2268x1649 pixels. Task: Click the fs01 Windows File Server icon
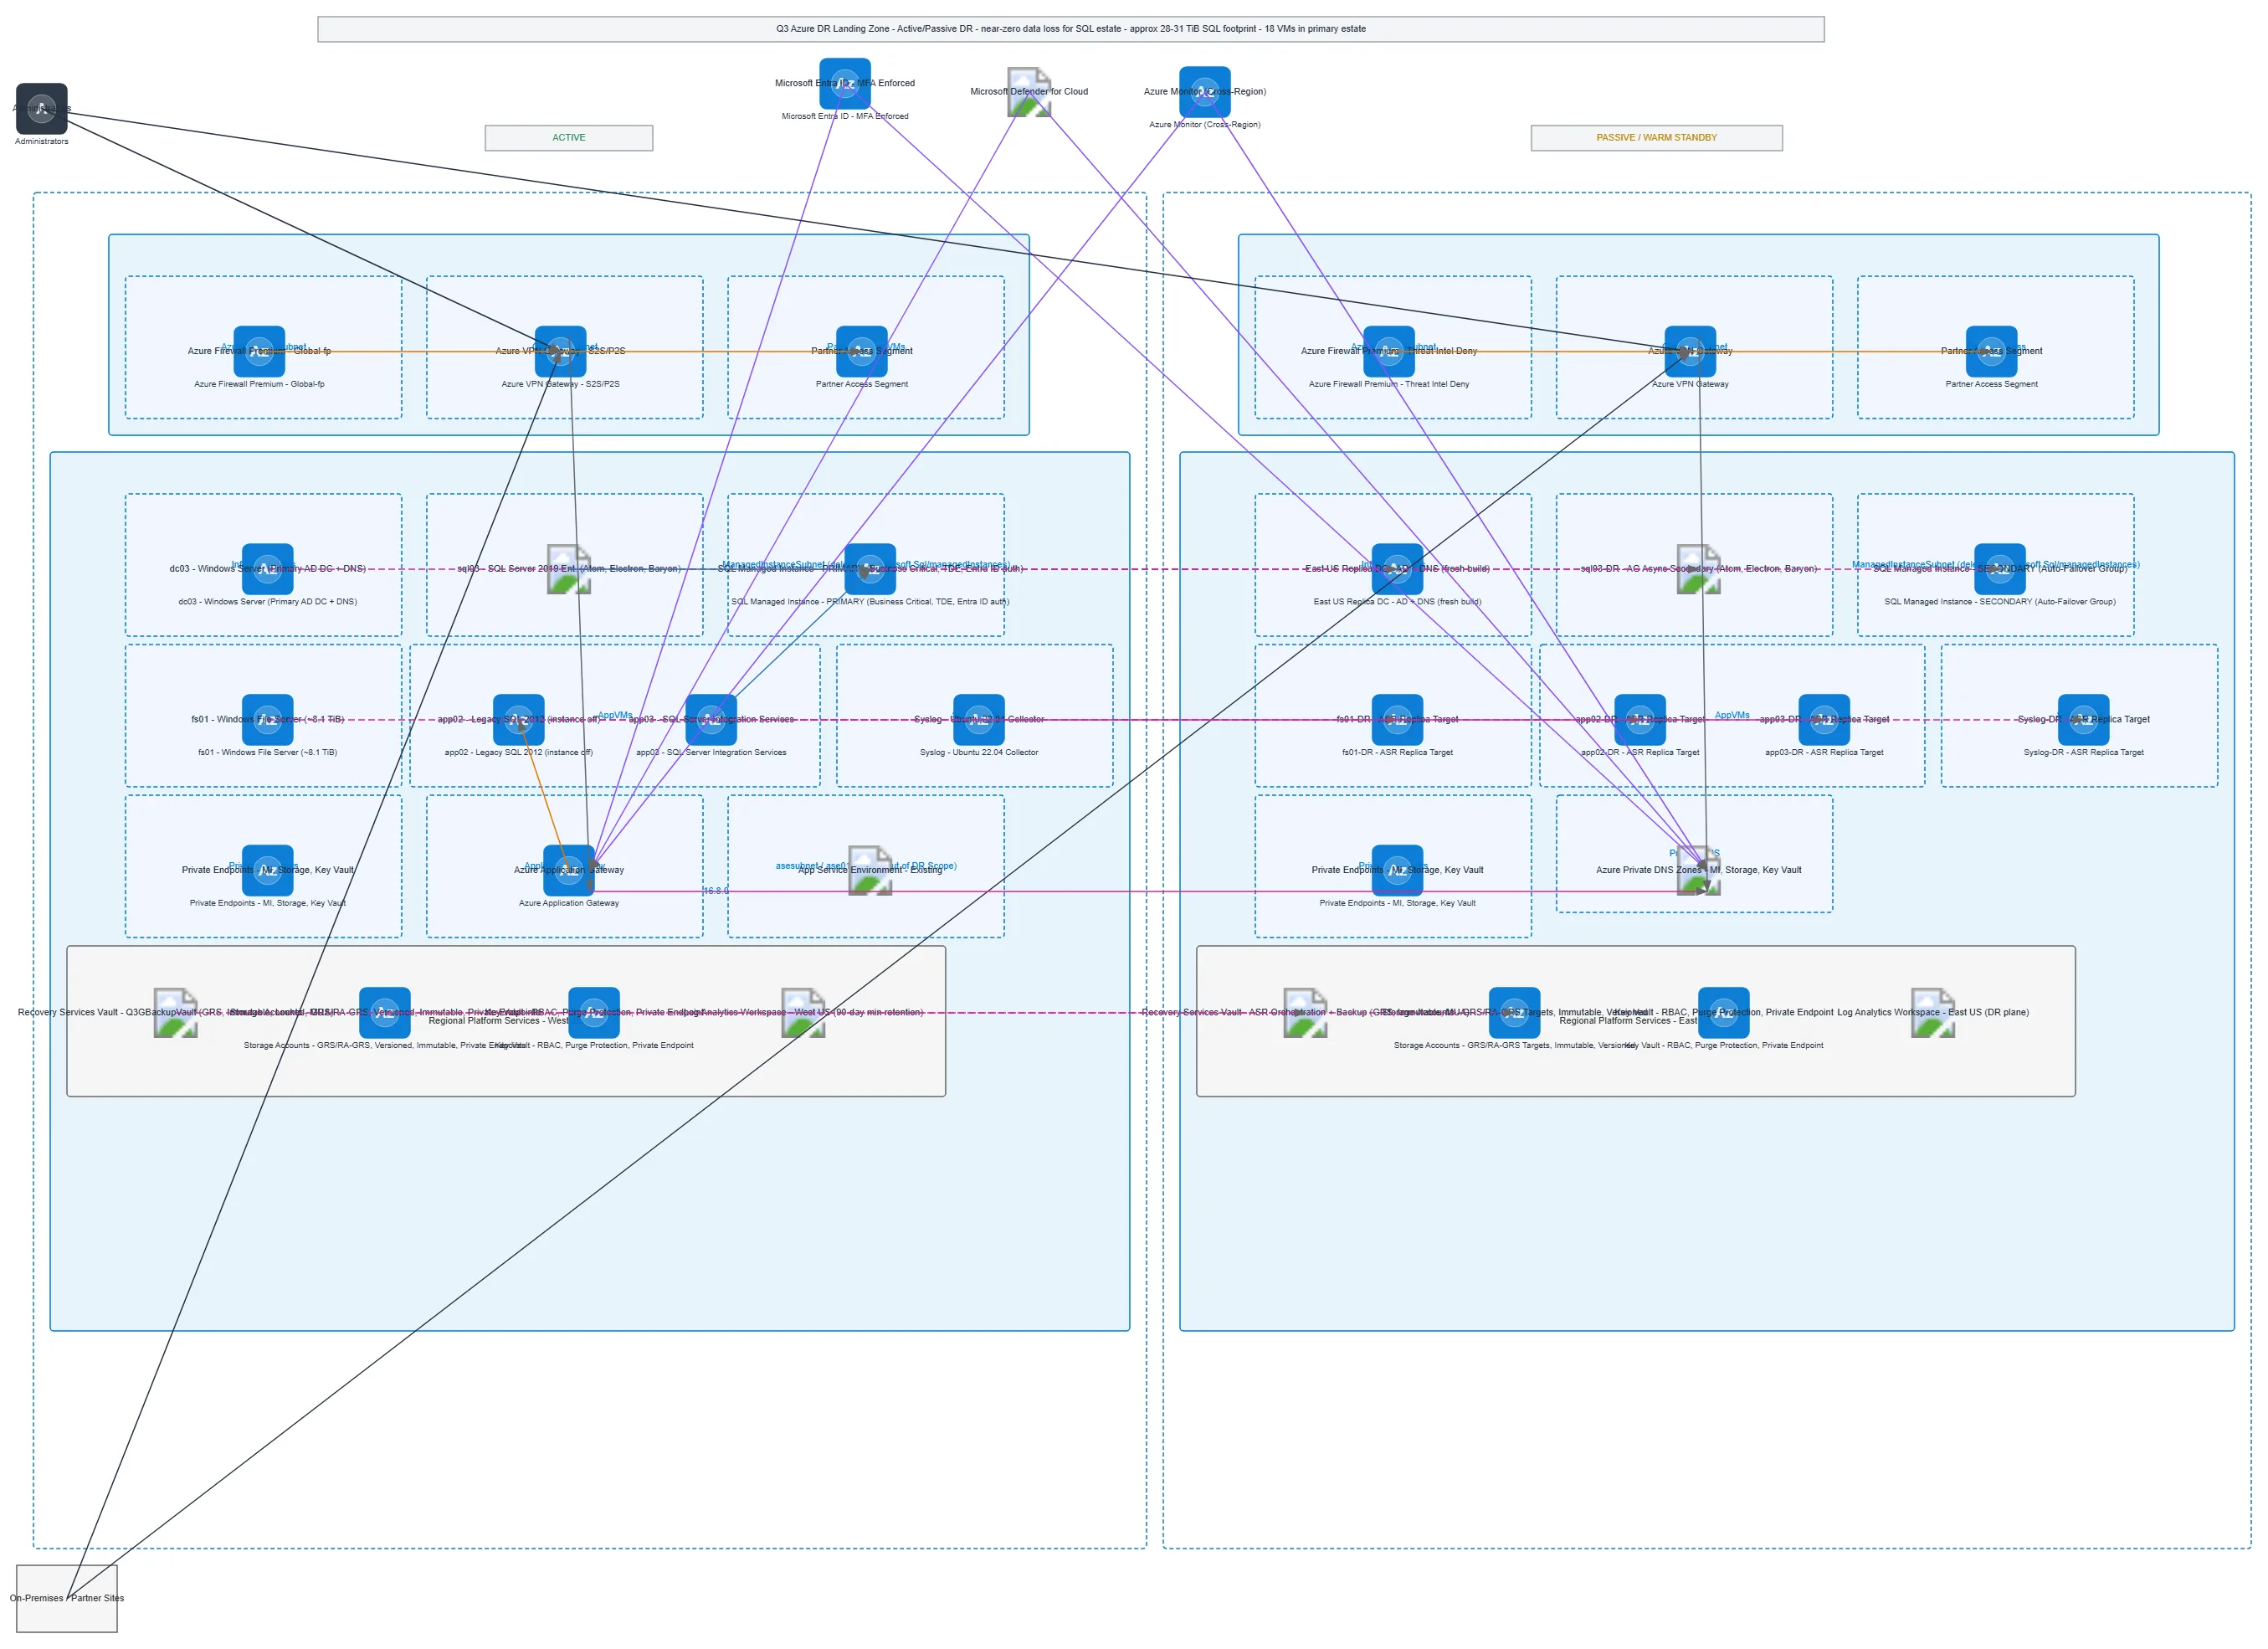tap(267, 720)
